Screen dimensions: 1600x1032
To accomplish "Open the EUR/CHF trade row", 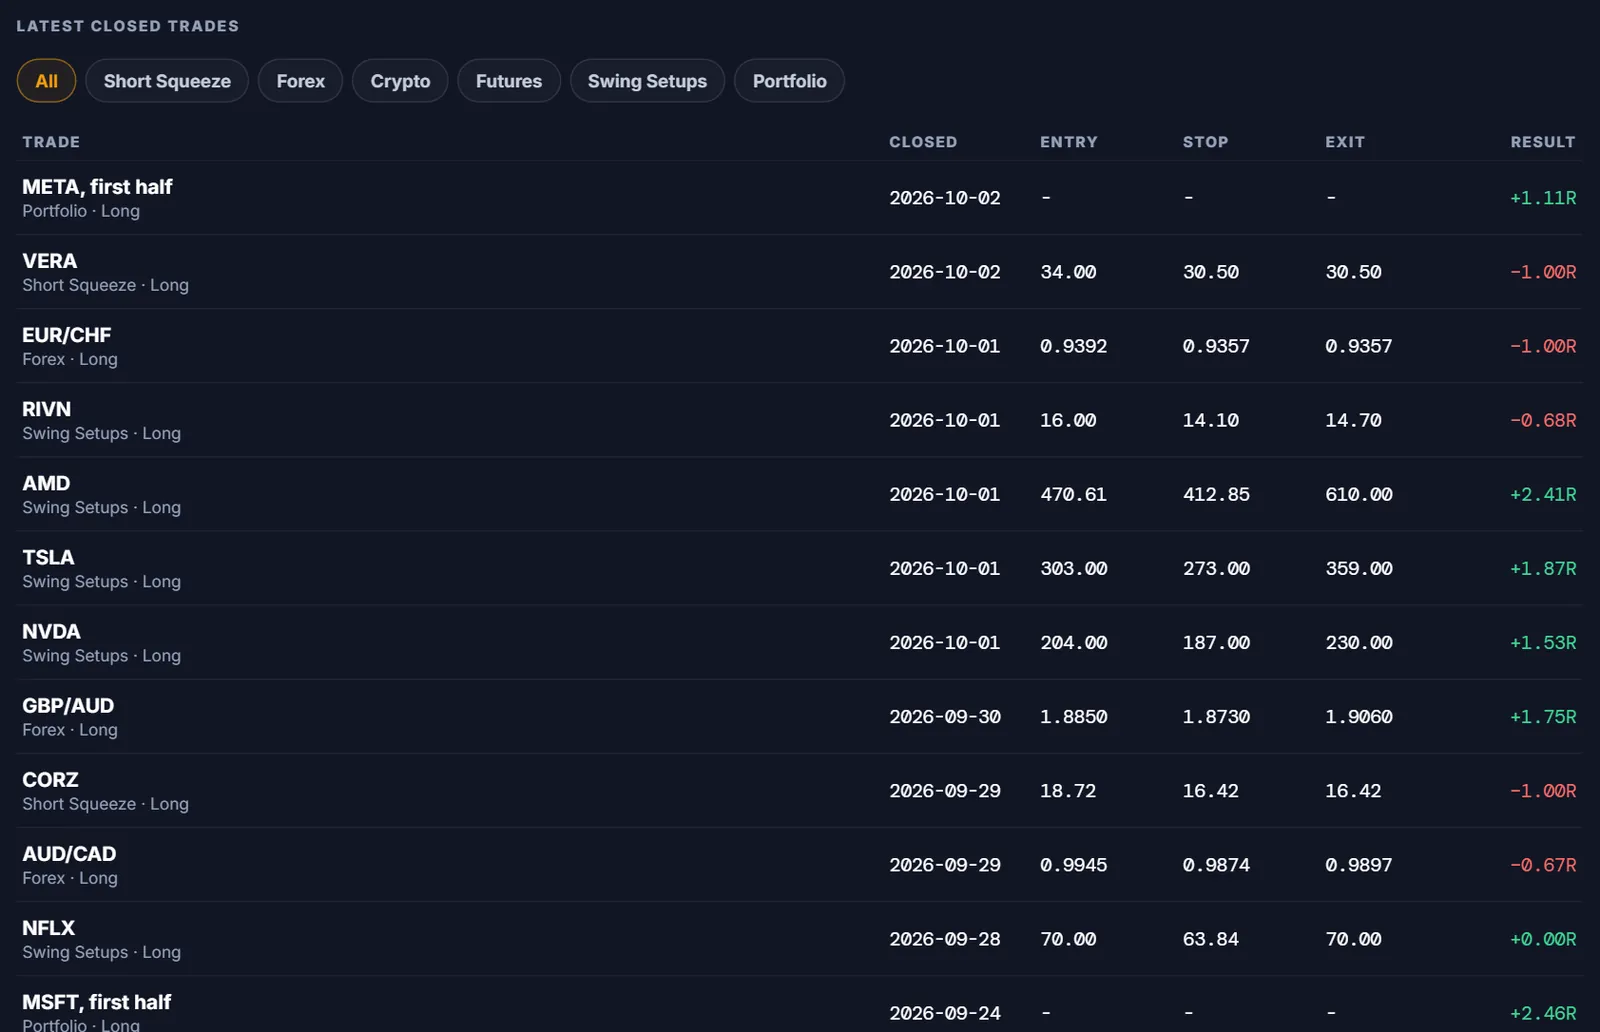I will click(x=799, y=346).
